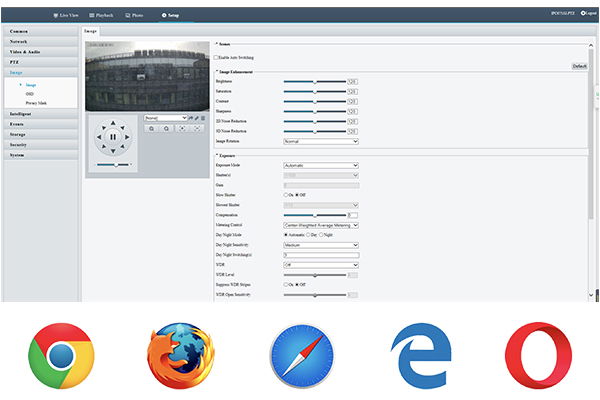Image resolution: width=600 pixels, height=400 pixels.
Task: Open the Video & Audio sidebar menu
Action: coord(41,52)
